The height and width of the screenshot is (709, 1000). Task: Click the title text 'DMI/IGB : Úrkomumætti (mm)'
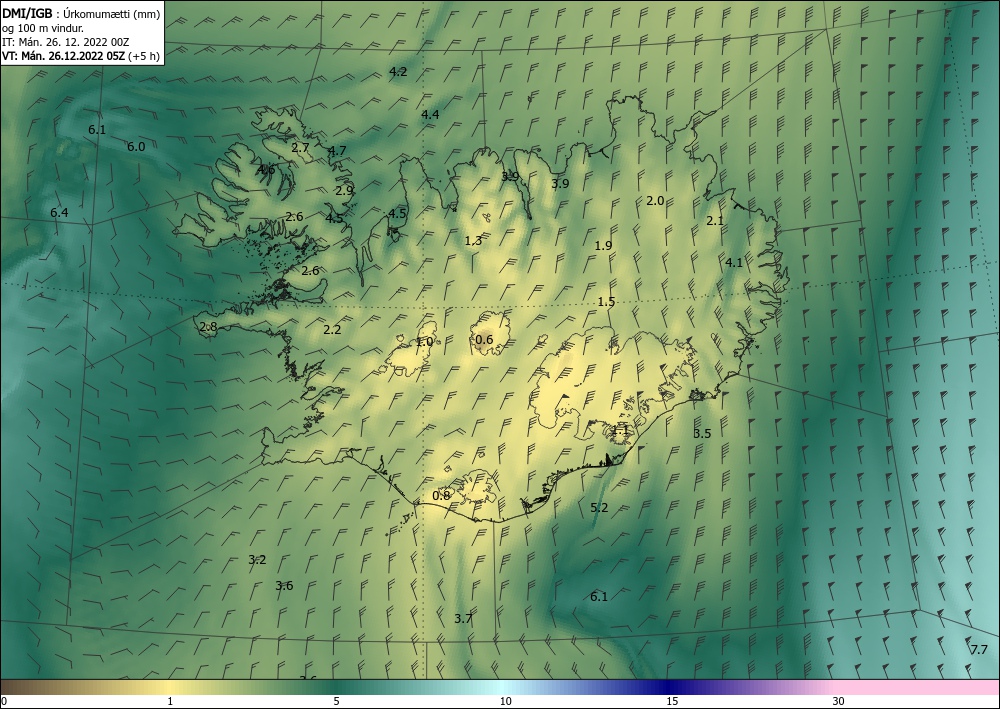(x=81, y=13)
